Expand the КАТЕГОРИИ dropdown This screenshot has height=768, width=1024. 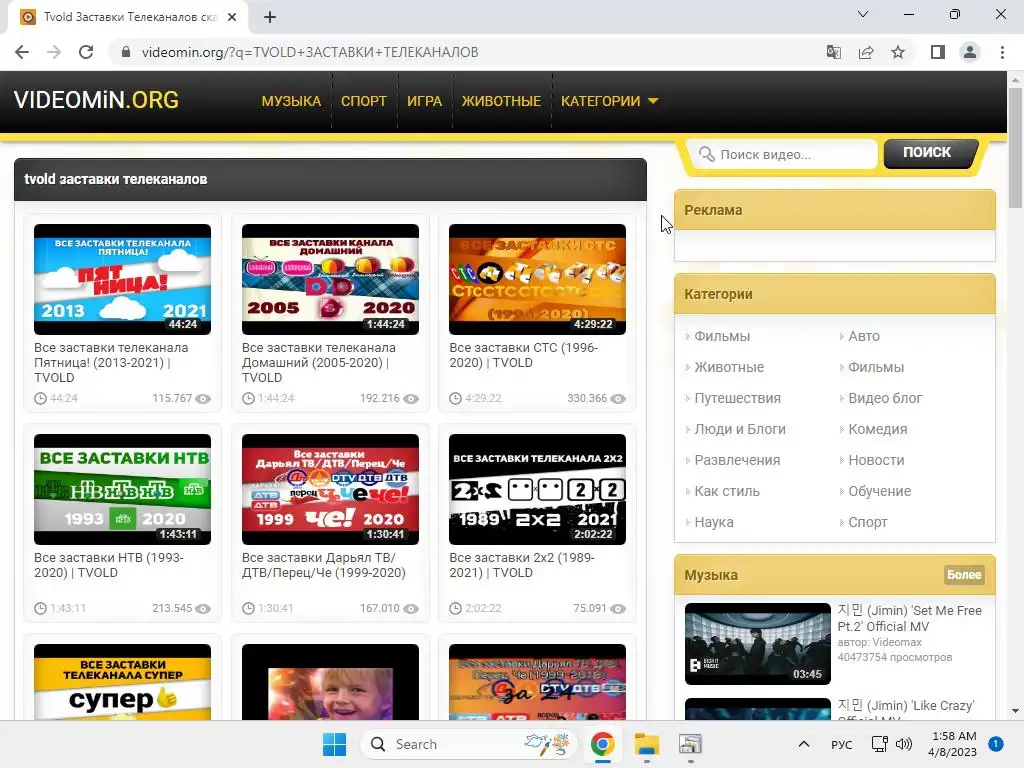coord(609,101)
